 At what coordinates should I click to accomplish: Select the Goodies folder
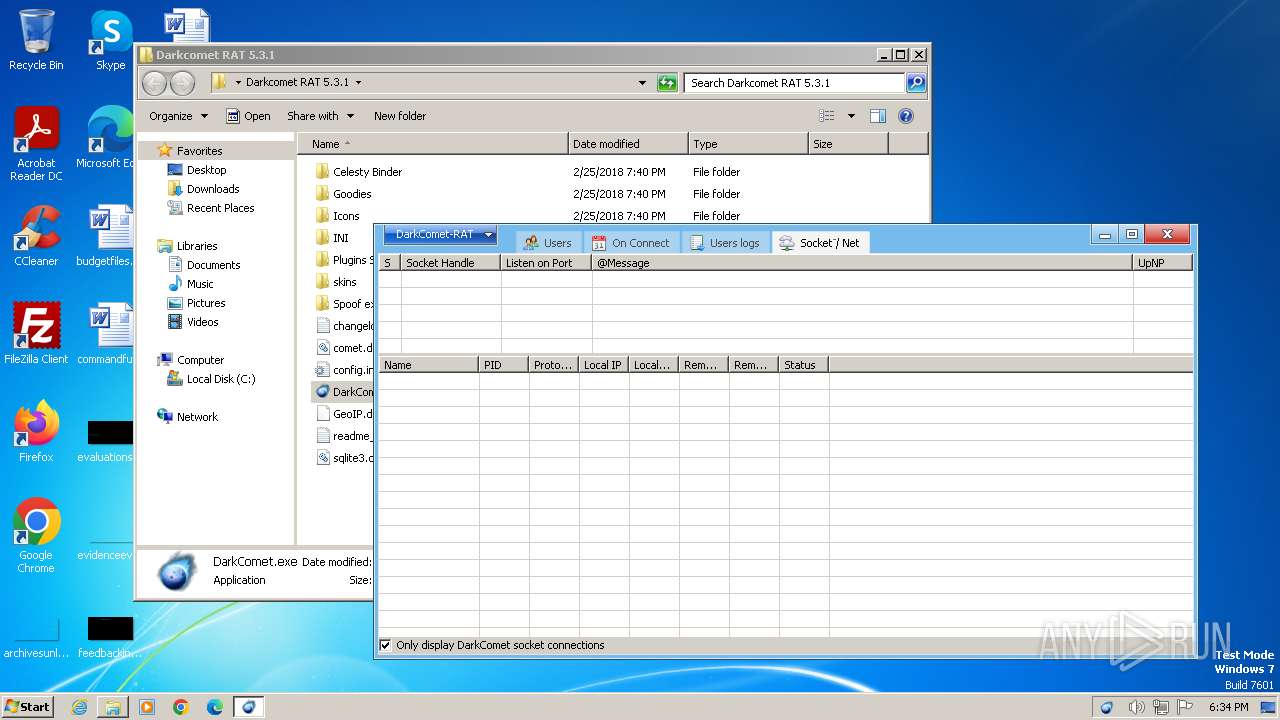(x=352, y=194)
